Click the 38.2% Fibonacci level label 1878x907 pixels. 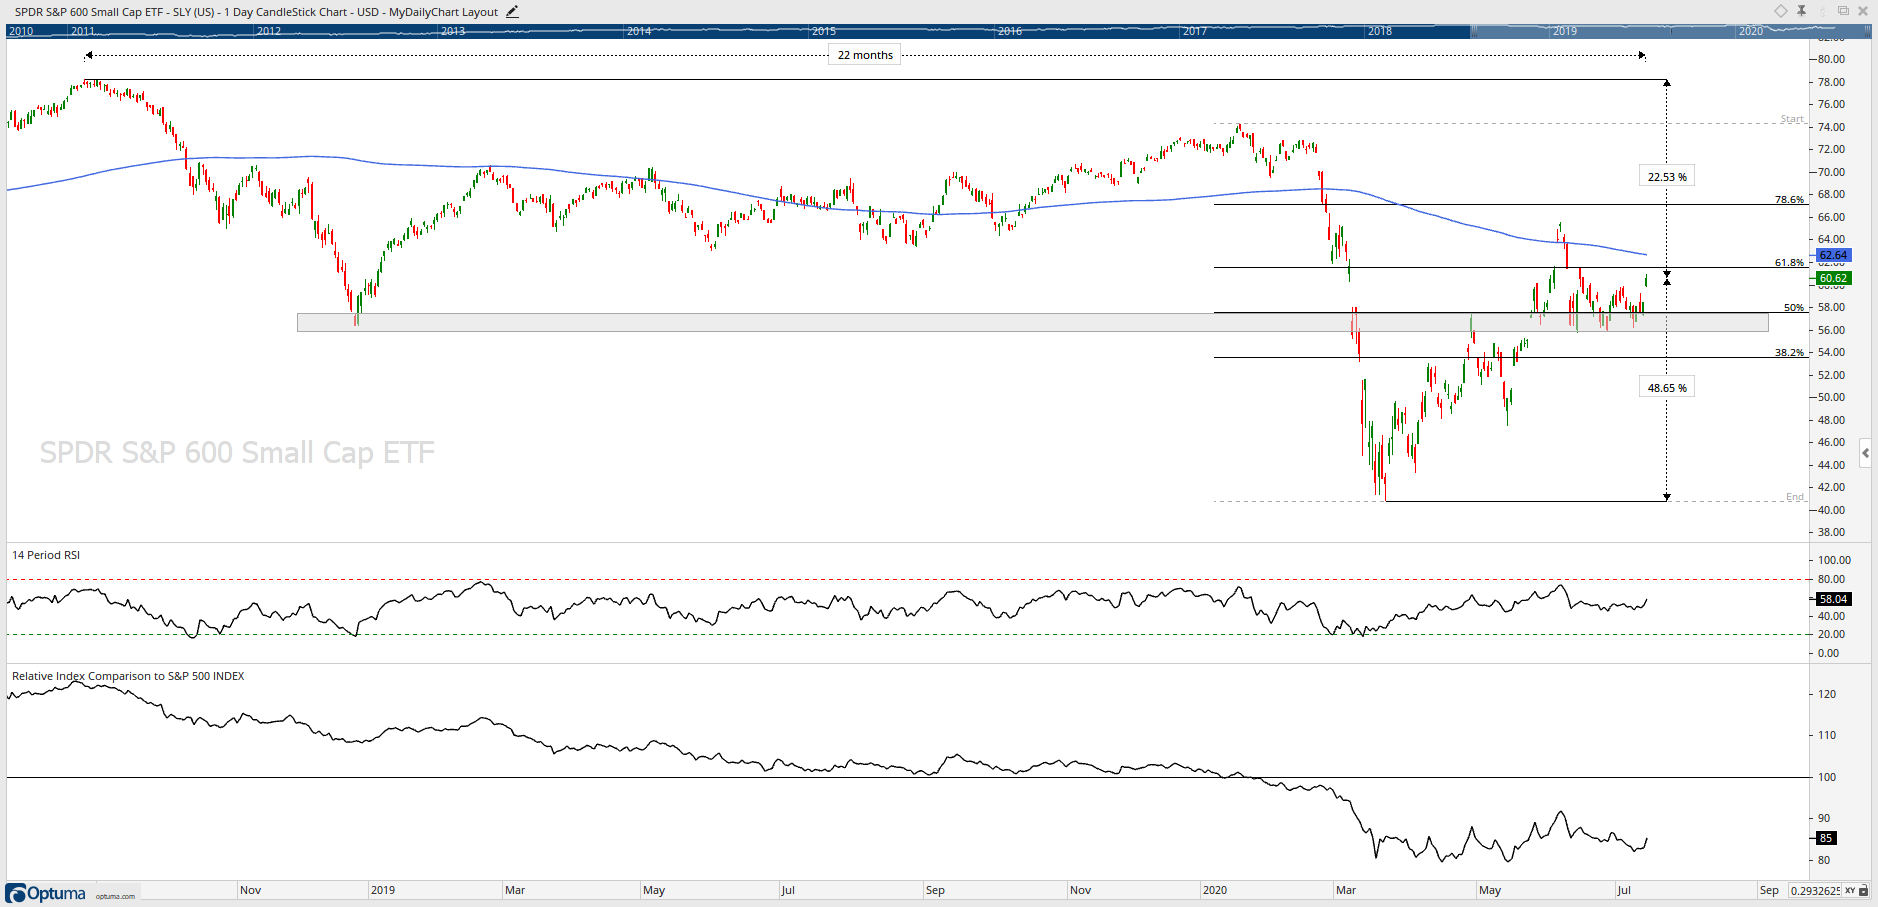click(x=1789, y=353)
